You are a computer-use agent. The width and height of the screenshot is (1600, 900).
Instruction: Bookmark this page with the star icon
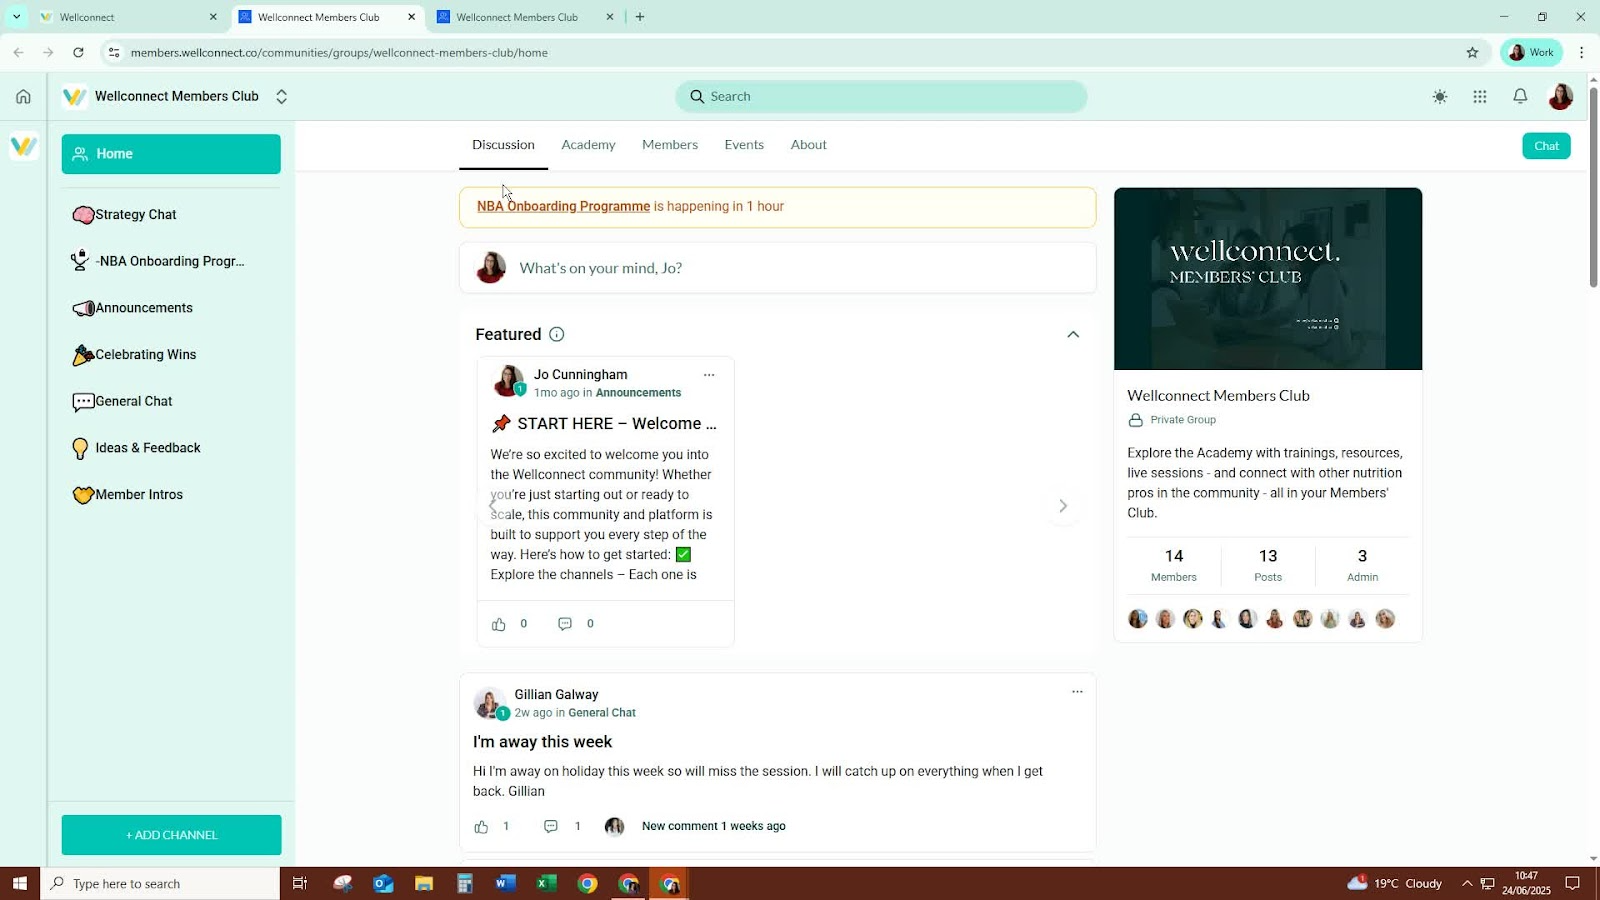pos(1472,53)
